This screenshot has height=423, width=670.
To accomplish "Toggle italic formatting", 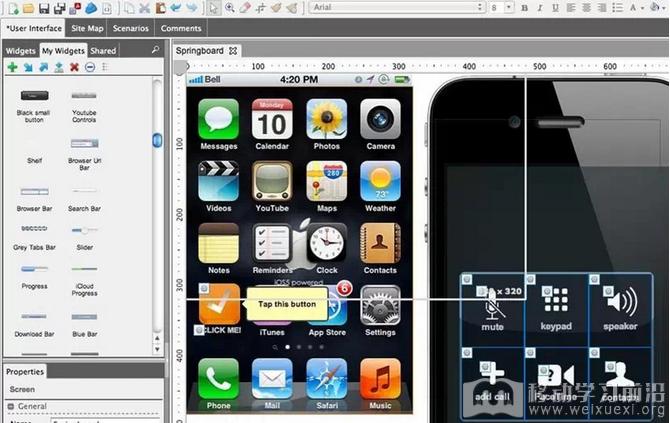I will point(540,8).
